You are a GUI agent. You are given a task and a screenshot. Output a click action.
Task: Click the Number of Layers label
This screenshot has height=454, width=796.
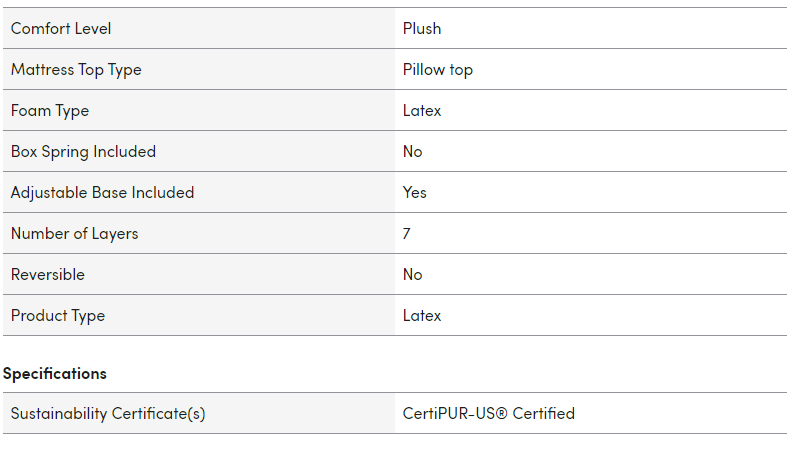tap(74, 233)
